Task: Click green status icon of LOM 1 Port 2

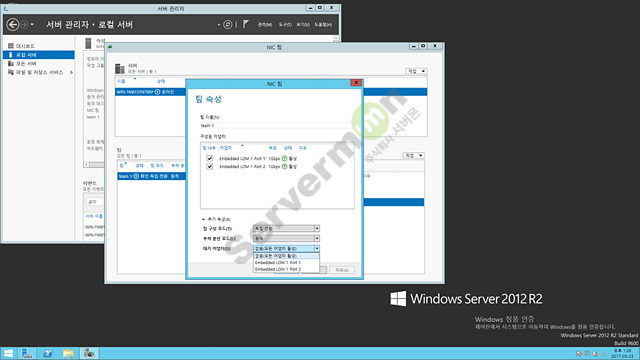Action: click(284, 167)
